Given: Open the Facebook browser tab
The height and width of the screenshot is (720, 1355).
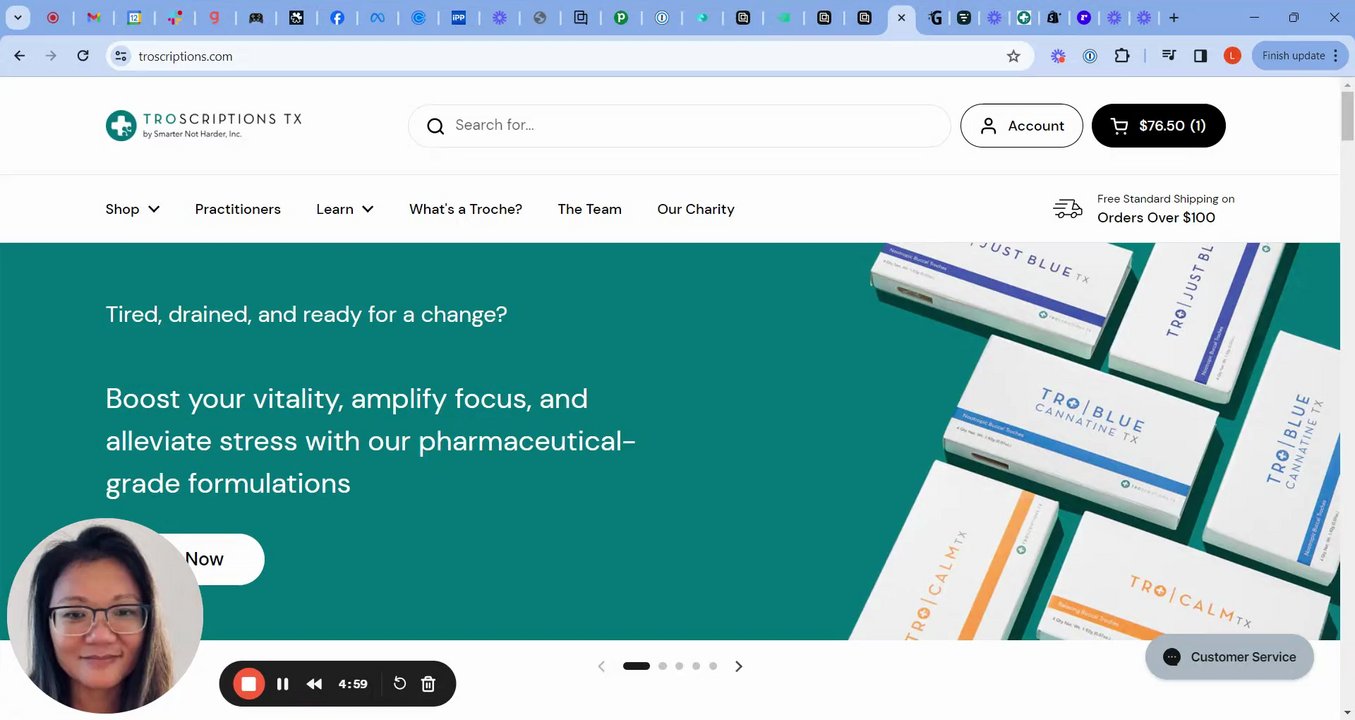Looking at the screenshot, I should click(337, 18).
